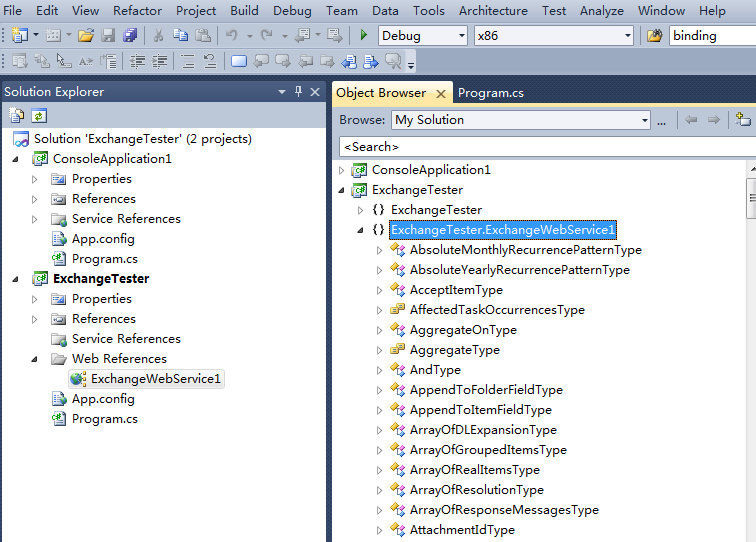Click the Display object member list icon
Screen dimensions: 756x542
tap(20, 61)
